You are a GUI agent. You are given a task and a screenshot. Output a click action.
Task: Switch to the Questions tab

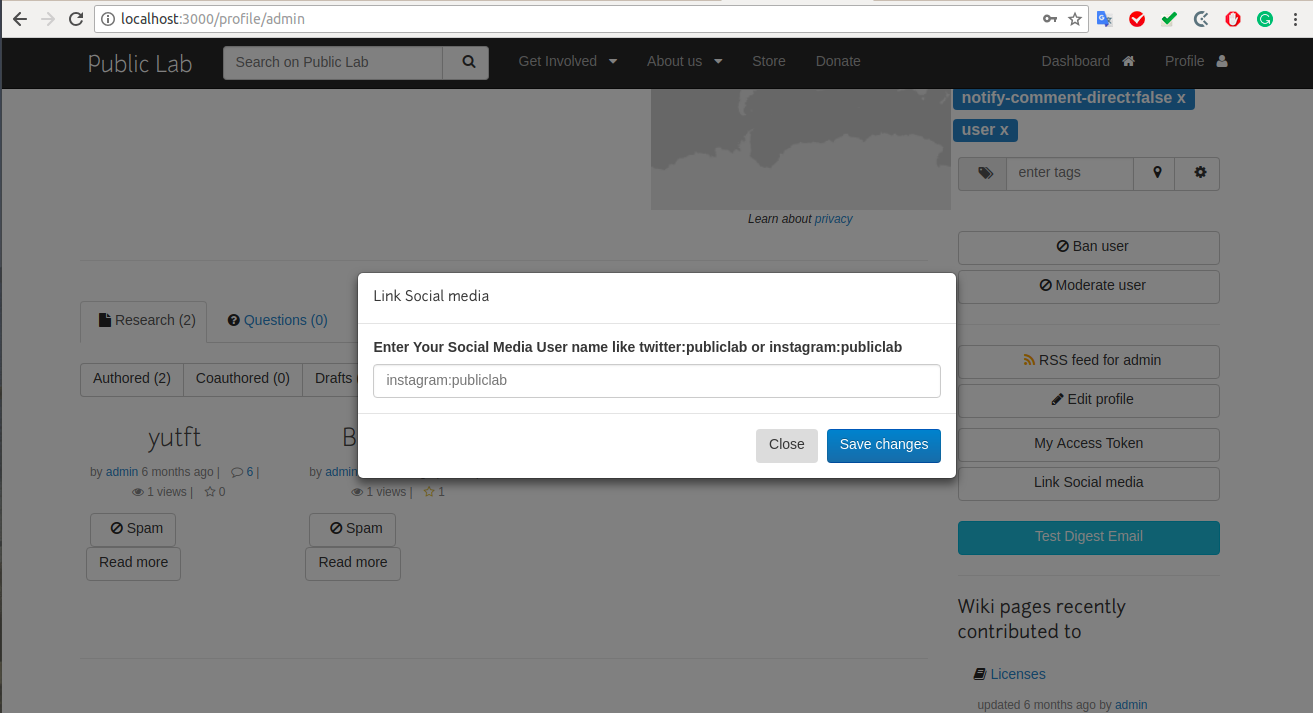coord(277,320)
